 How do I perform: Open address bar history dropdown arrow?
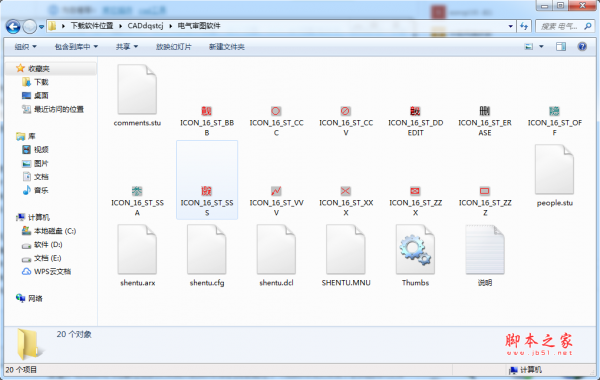click(510, 26)
